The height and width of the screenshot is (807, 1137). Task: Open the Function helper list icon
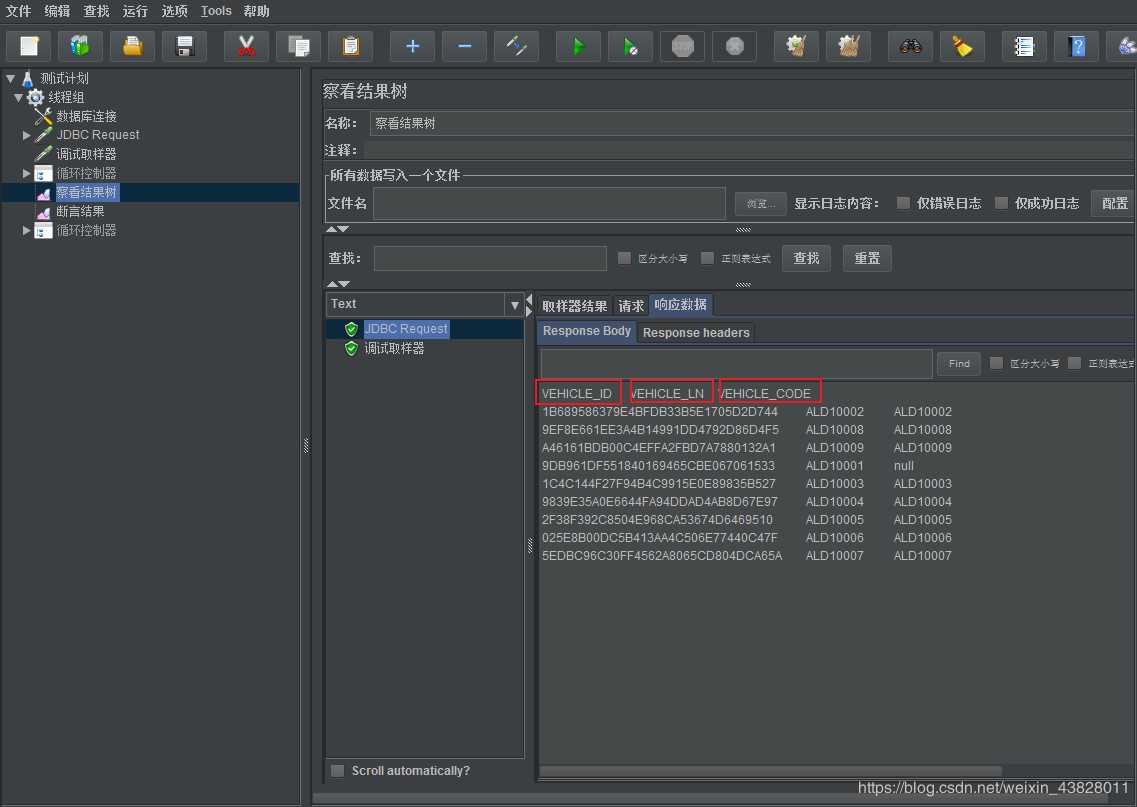pyautogui.click(x=1024, y=46)
